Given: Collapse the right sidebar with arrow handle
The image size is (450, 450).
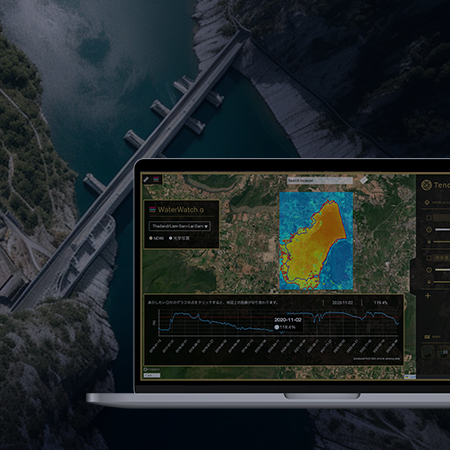Looking at the screenshot, I should (x=413, y=276).
